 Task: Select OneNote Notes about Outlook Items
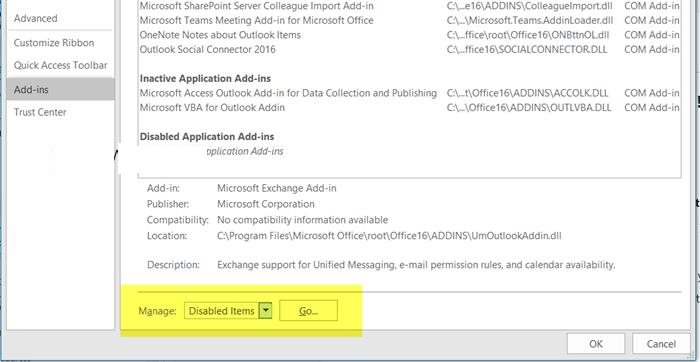tap(220, 35)
